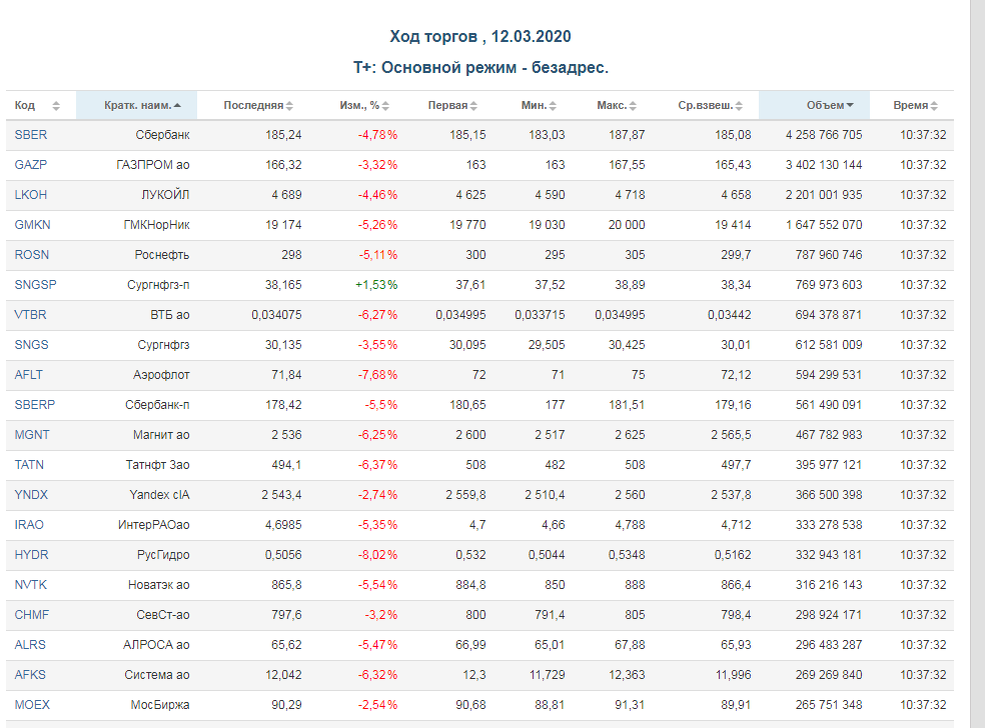Open AFKS ticker link
The width and height of the screenshot is (985, 728).
pos(30,675)
